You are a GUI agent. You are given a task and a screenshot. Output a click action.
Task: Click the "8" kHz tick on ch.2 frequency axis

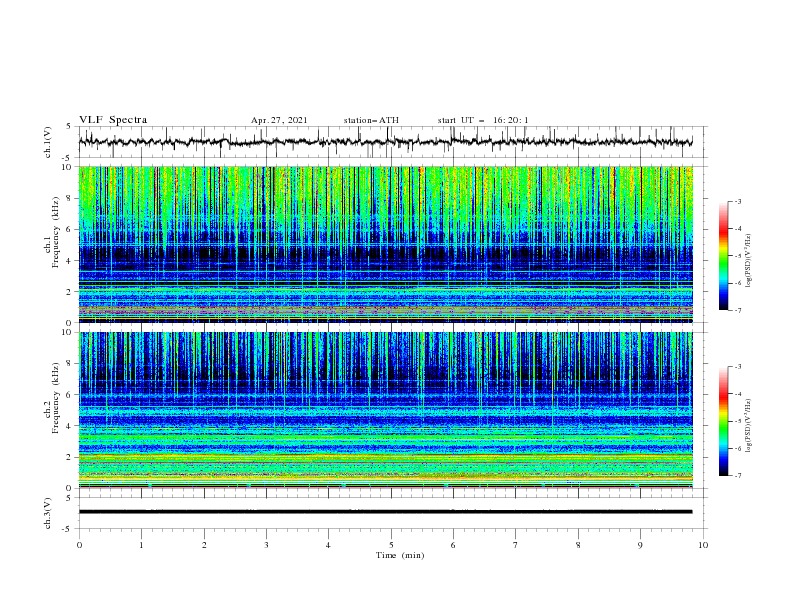[70, 364]
